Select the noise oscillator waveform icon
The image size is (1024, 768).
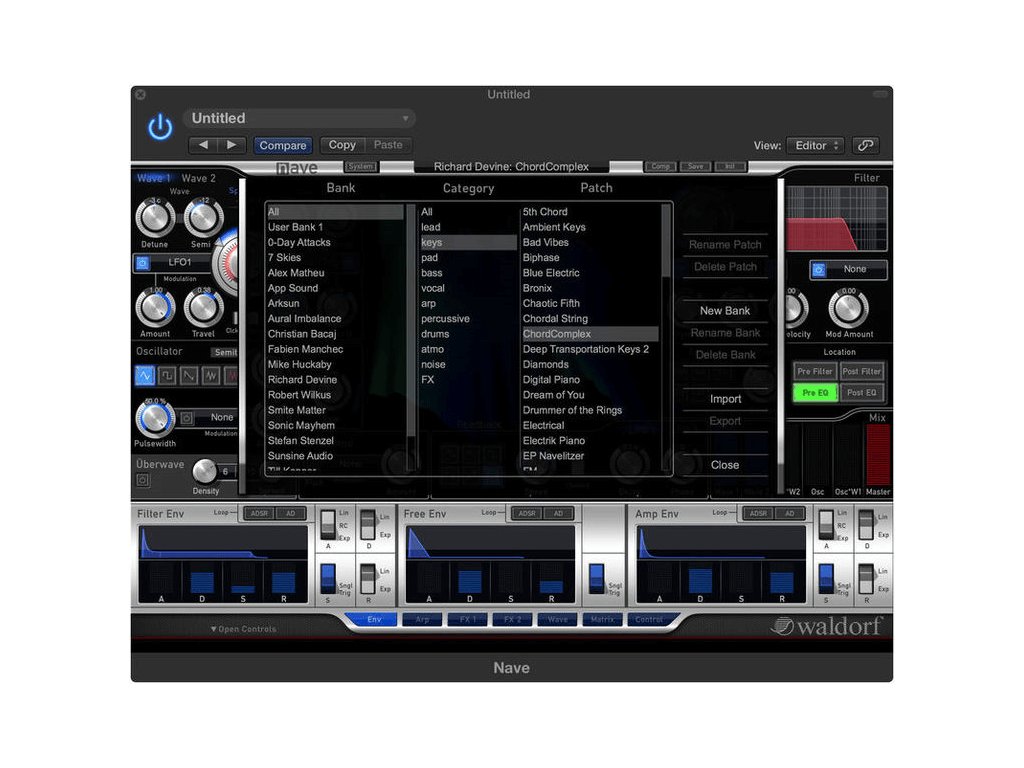(211, 376)
